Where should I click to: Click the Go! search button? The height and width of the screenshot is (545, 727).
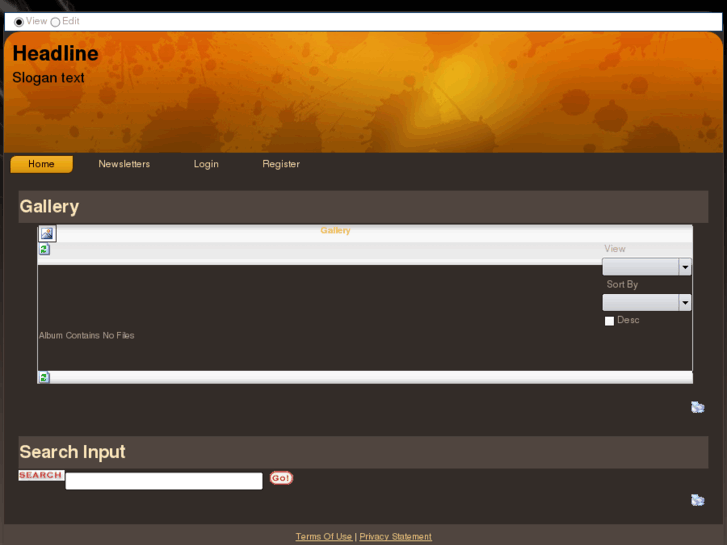click(x=281, y=478)
